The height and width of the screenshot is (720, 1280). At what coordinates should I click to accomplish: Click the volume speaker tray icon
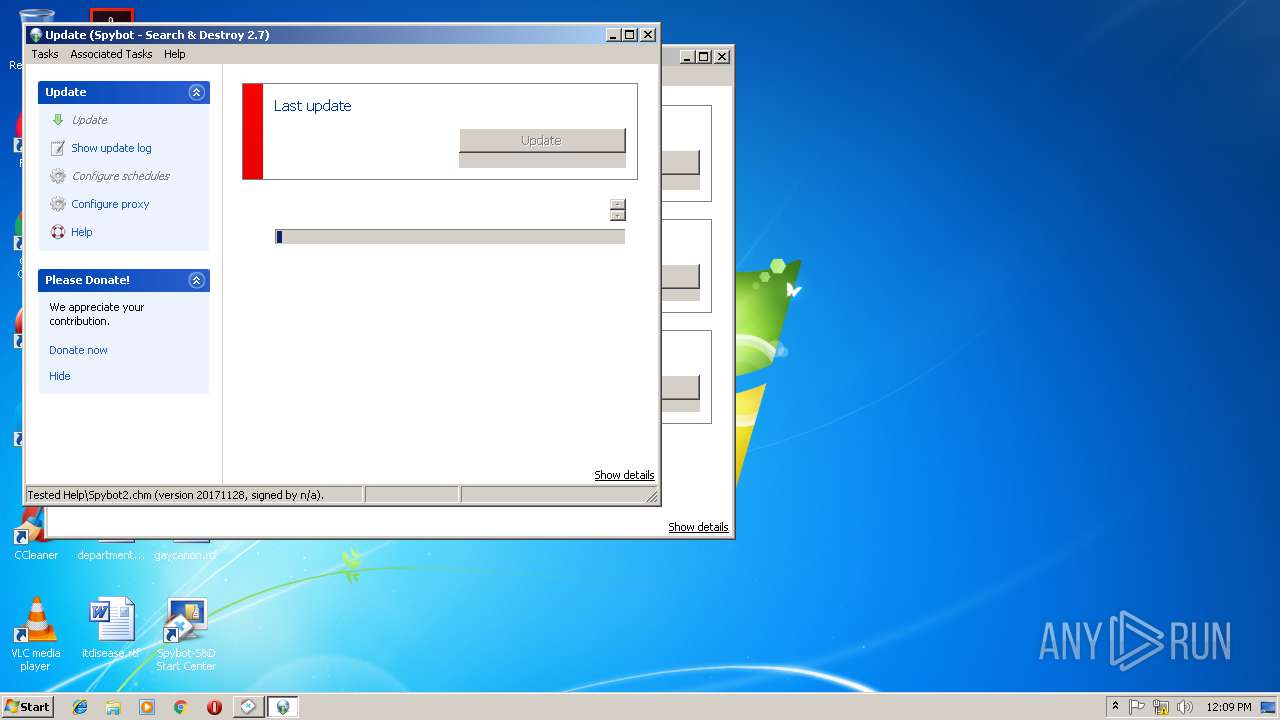tap(1185, 707)
